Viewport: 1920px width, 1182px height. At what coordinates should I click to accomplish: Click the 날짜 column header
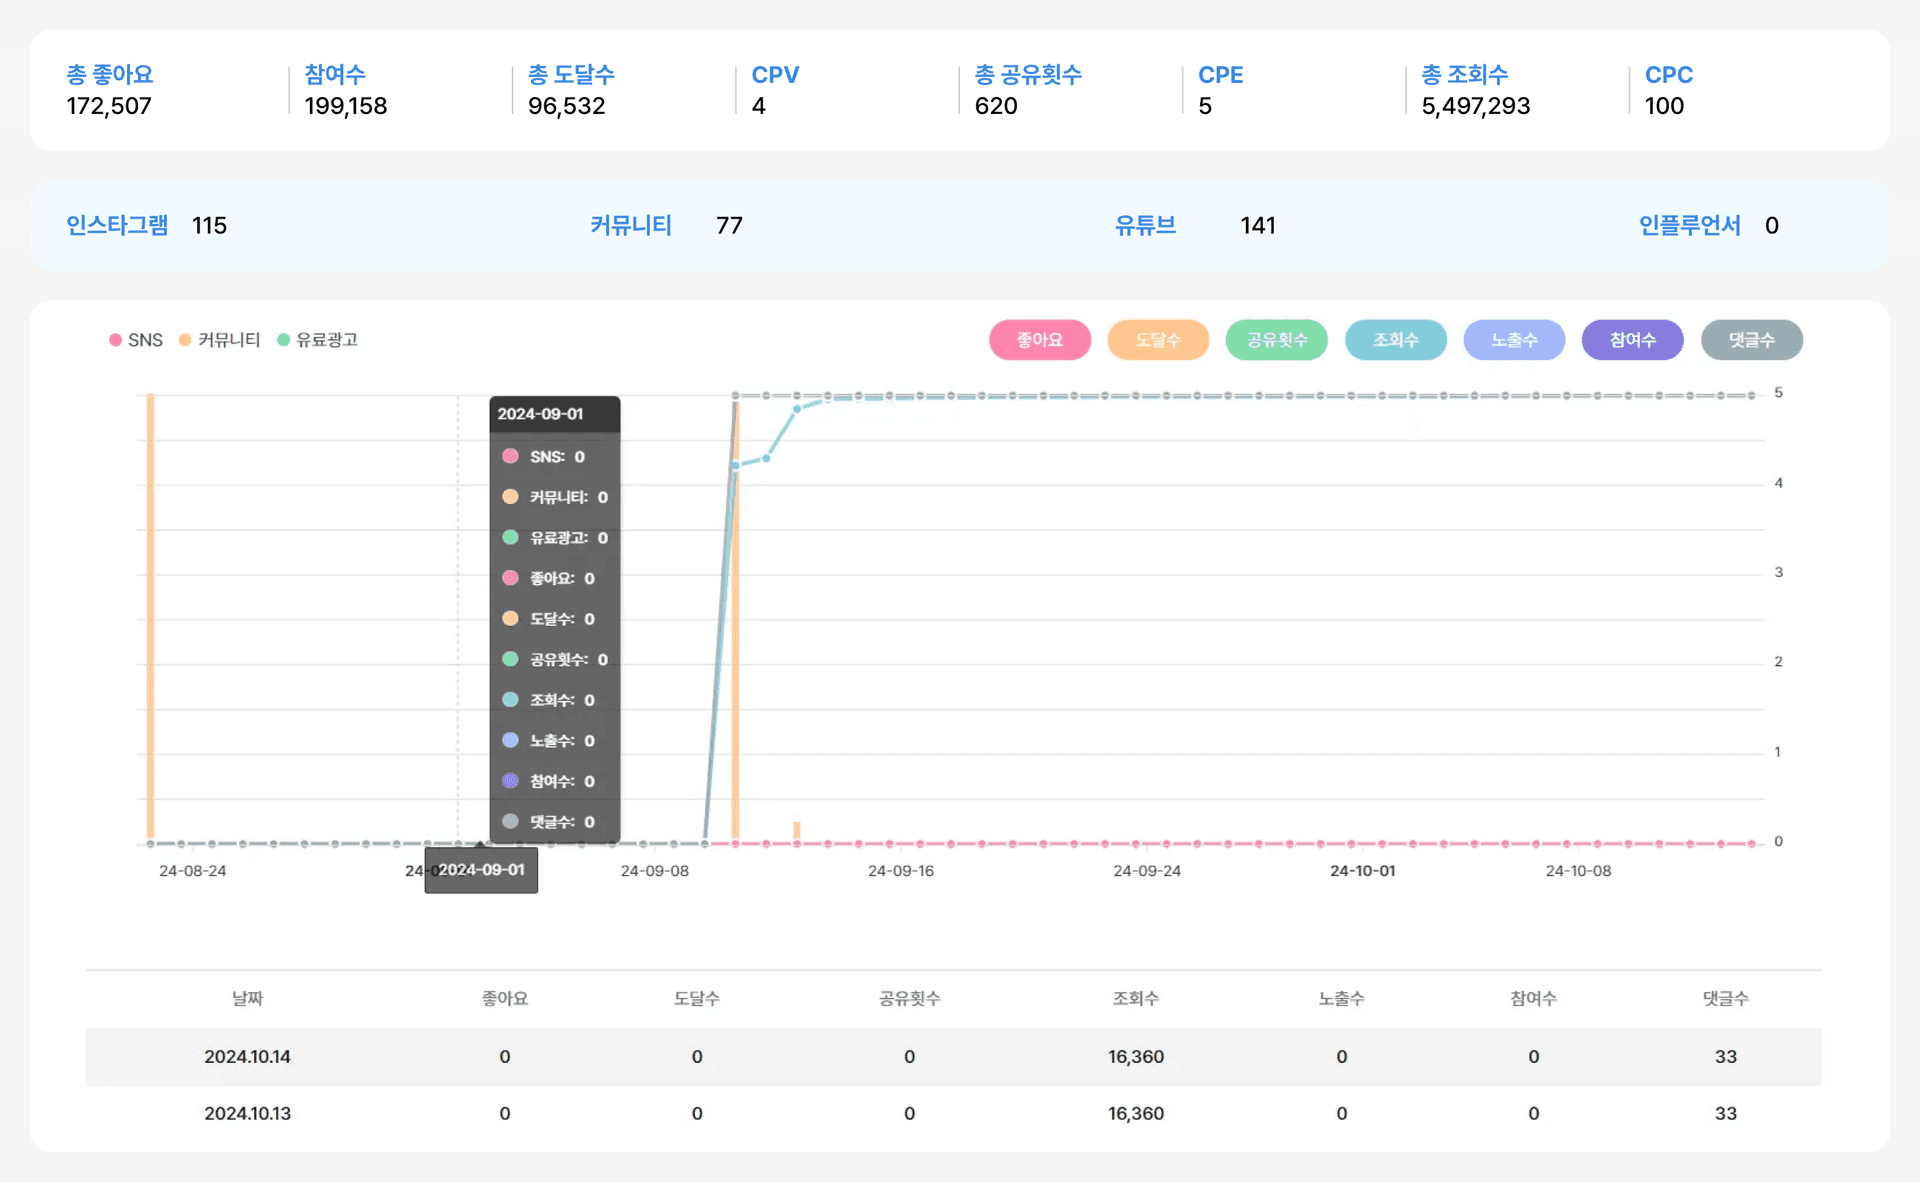247,998
